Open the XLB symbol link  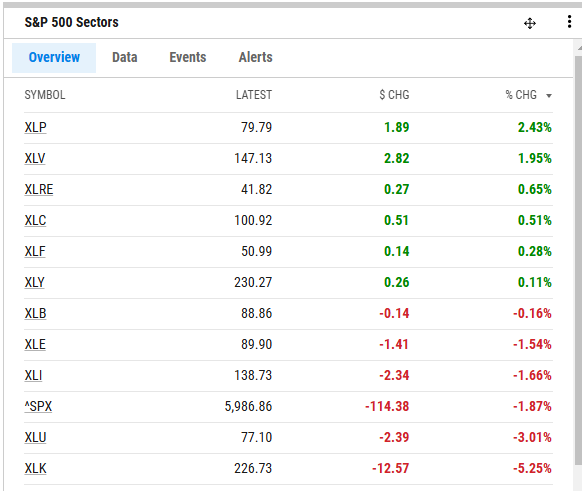pos(36,313)
